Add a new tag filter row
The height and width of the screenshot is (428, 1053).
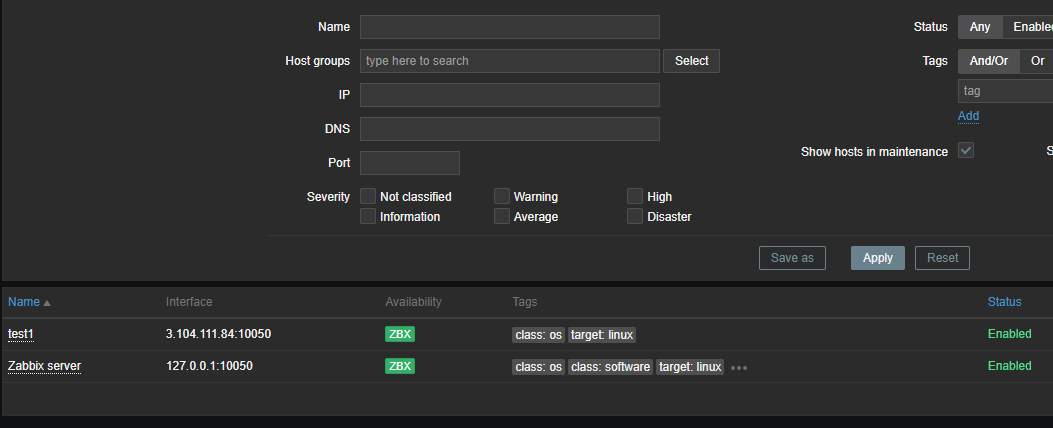[x=968, y=116]
